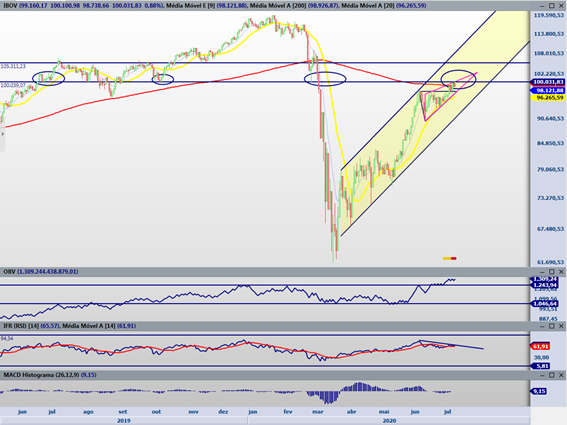Screen dimensions: 567x425
Task: Maximize the IFR (RSI) indicator panel
Action: [552, 326]
